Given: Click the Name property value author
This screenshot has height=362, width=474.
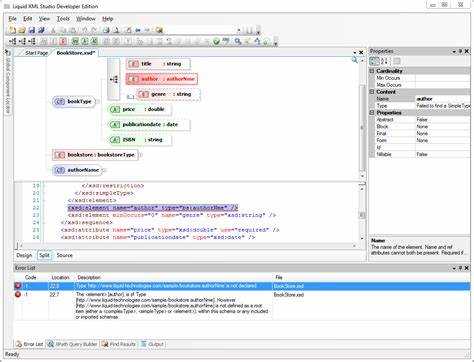Looking at the screenshot, I should click(443, 99).
